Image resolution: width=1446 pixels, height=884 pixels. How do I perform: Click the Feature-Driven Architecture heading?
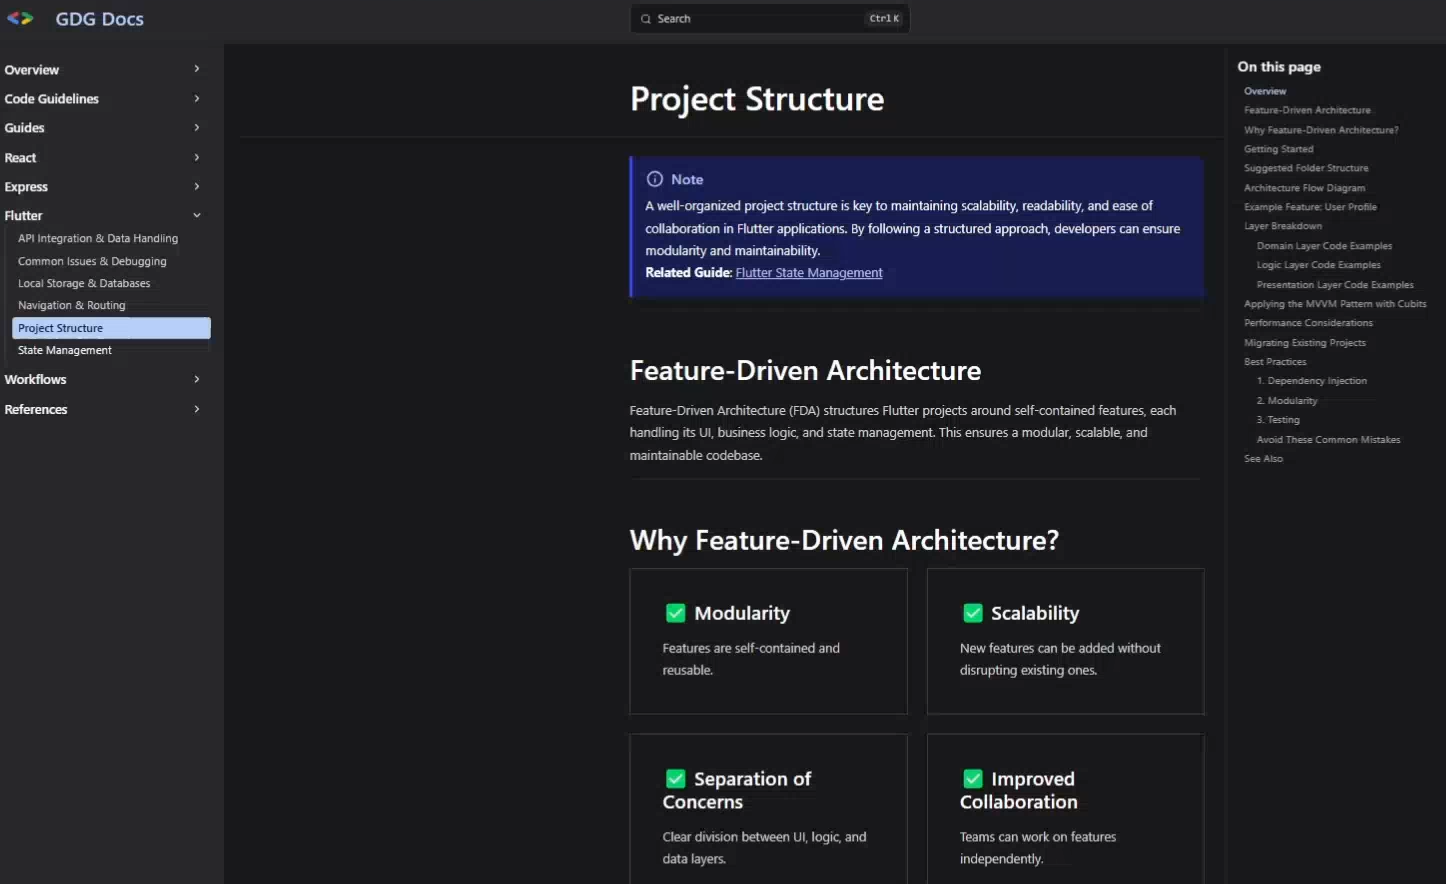click(x=805, y=371)
